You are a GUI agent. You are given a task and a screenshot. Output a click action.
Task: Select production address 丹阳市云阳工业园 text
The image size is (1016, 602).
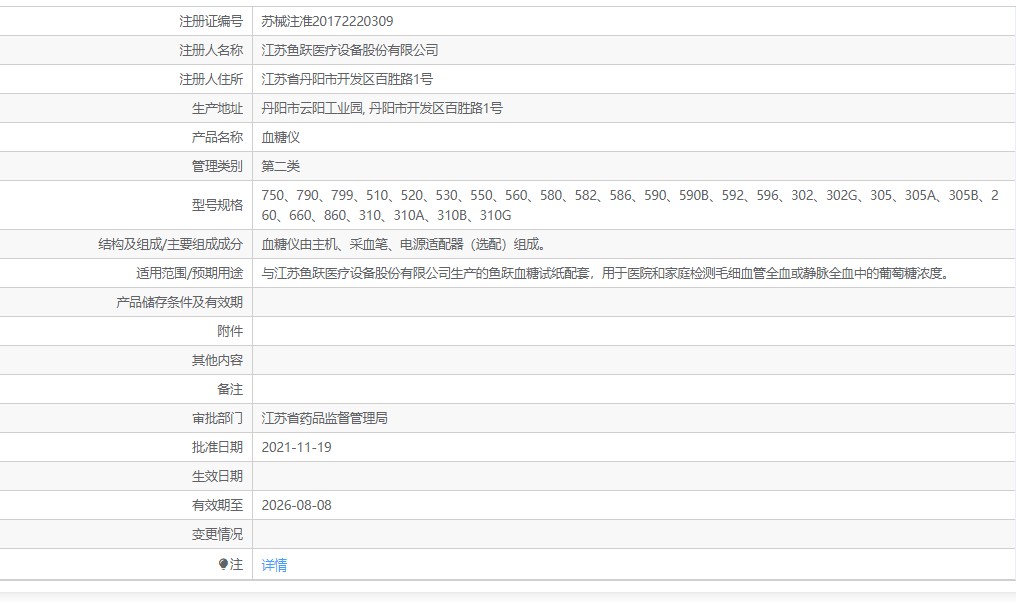tap(312, 108)
